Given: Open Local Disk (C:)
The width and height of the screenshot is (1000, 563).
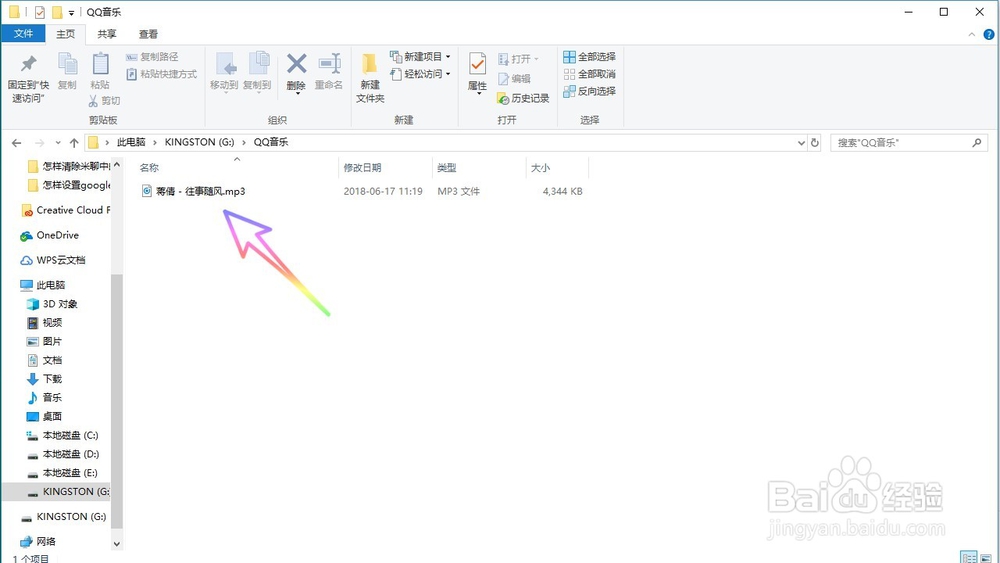Looking at the screenshot, I should tap(63, 435).
